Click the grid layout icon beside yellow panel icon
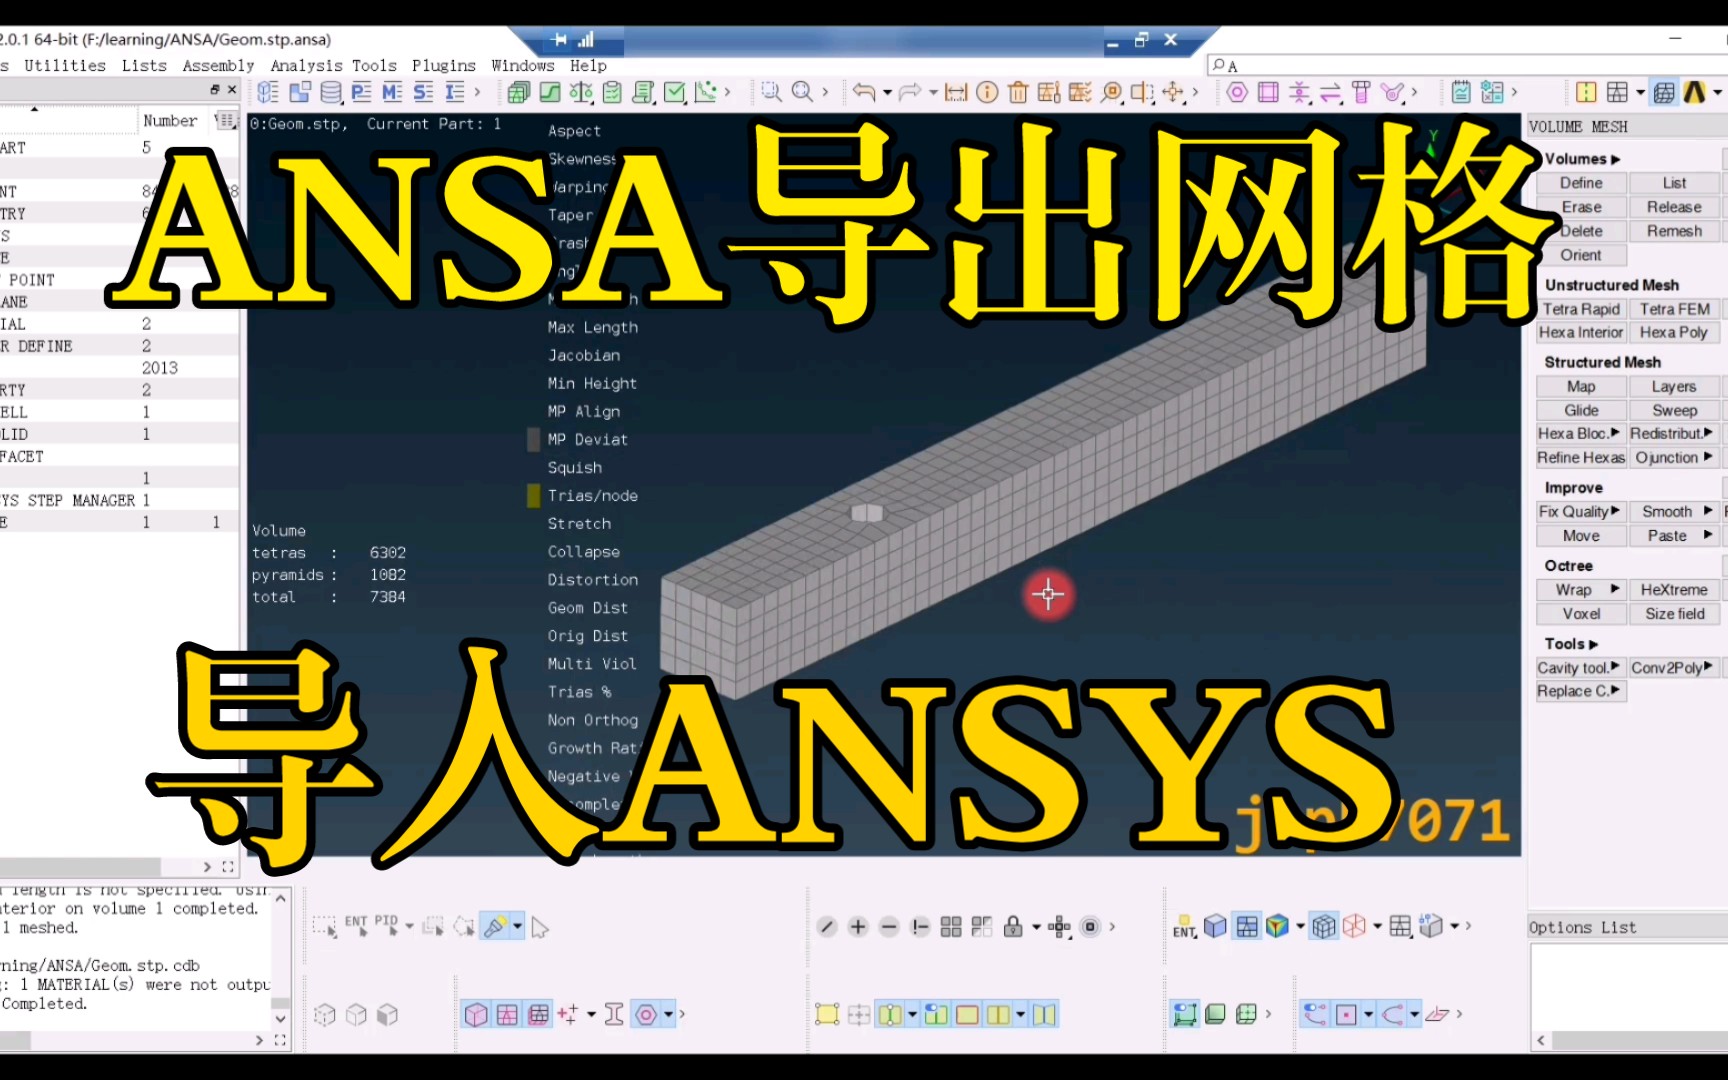Viewport: 1728px width, 1080px height. click(1617, 92)
